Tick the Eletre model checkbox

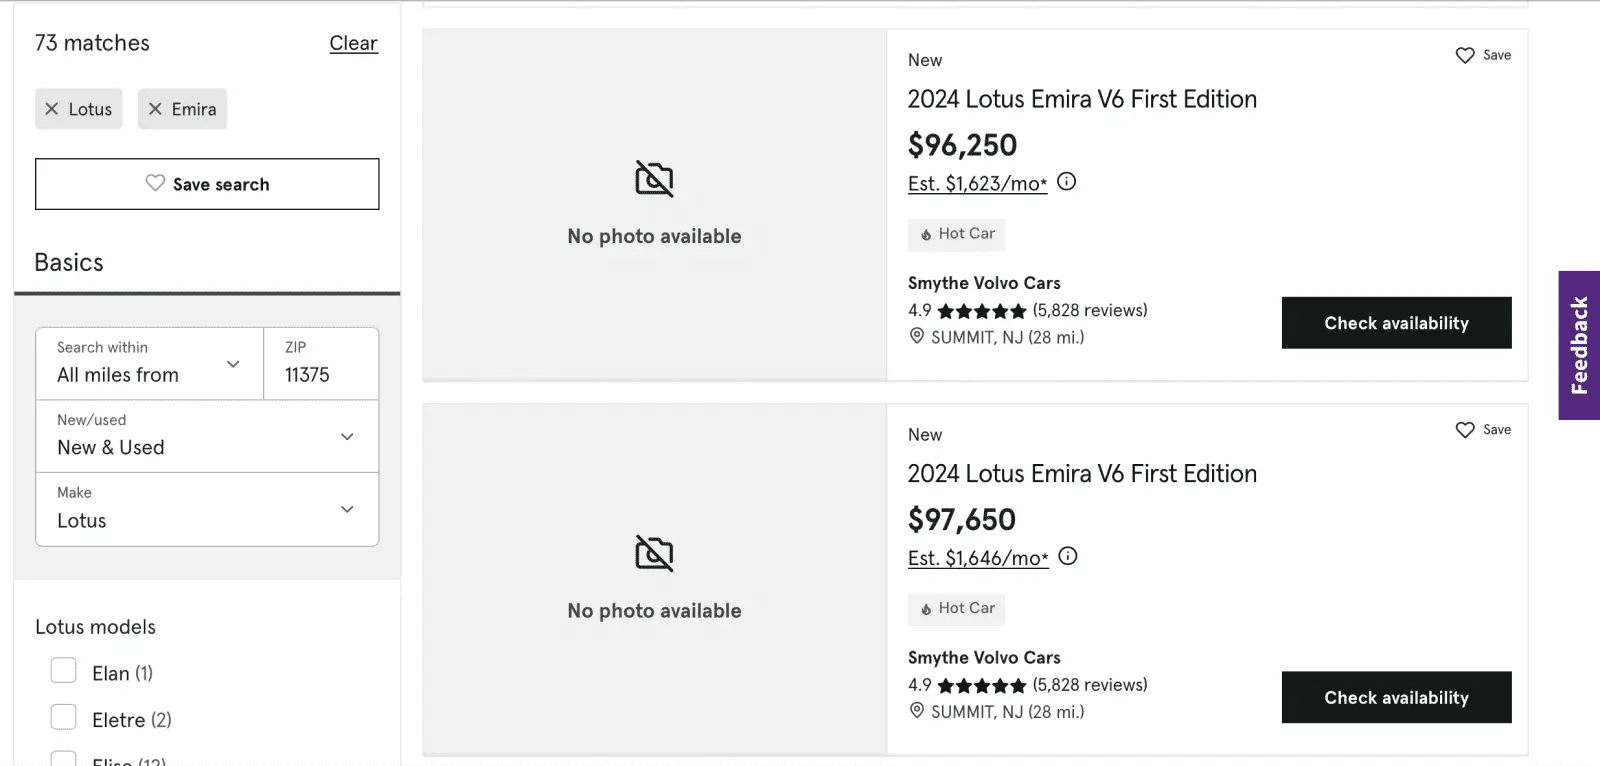click(64, 718)
